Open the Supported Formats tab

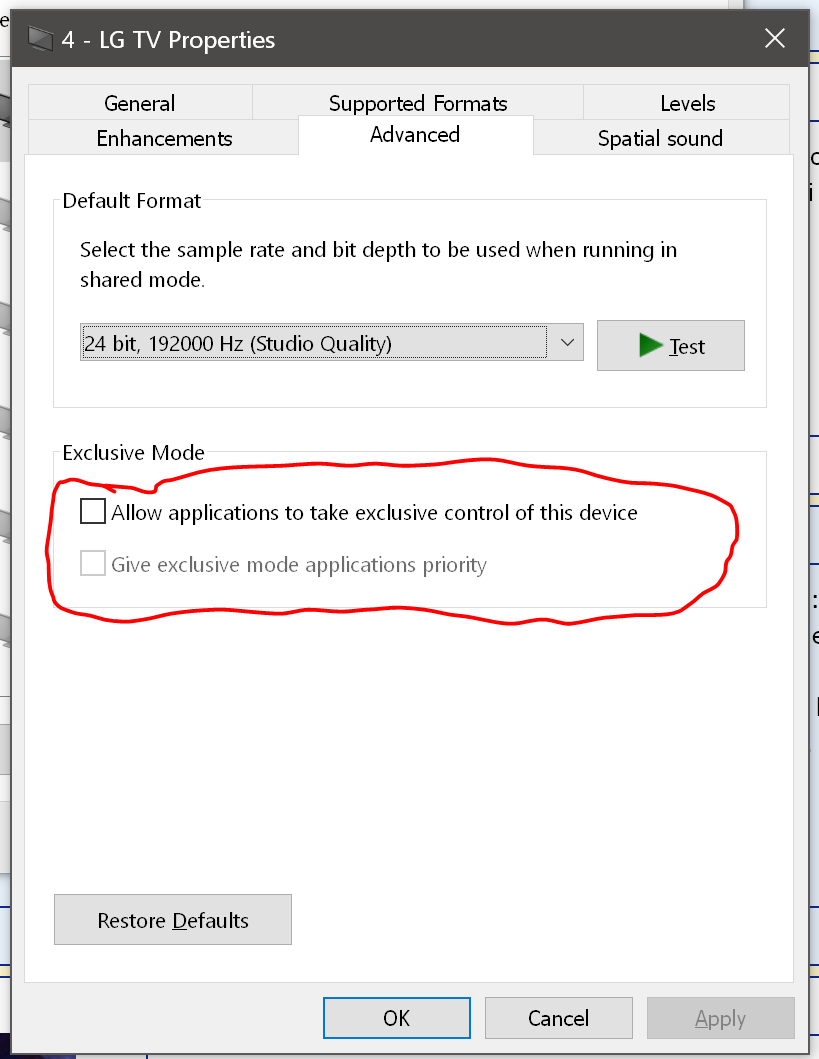tap(417, 103)
